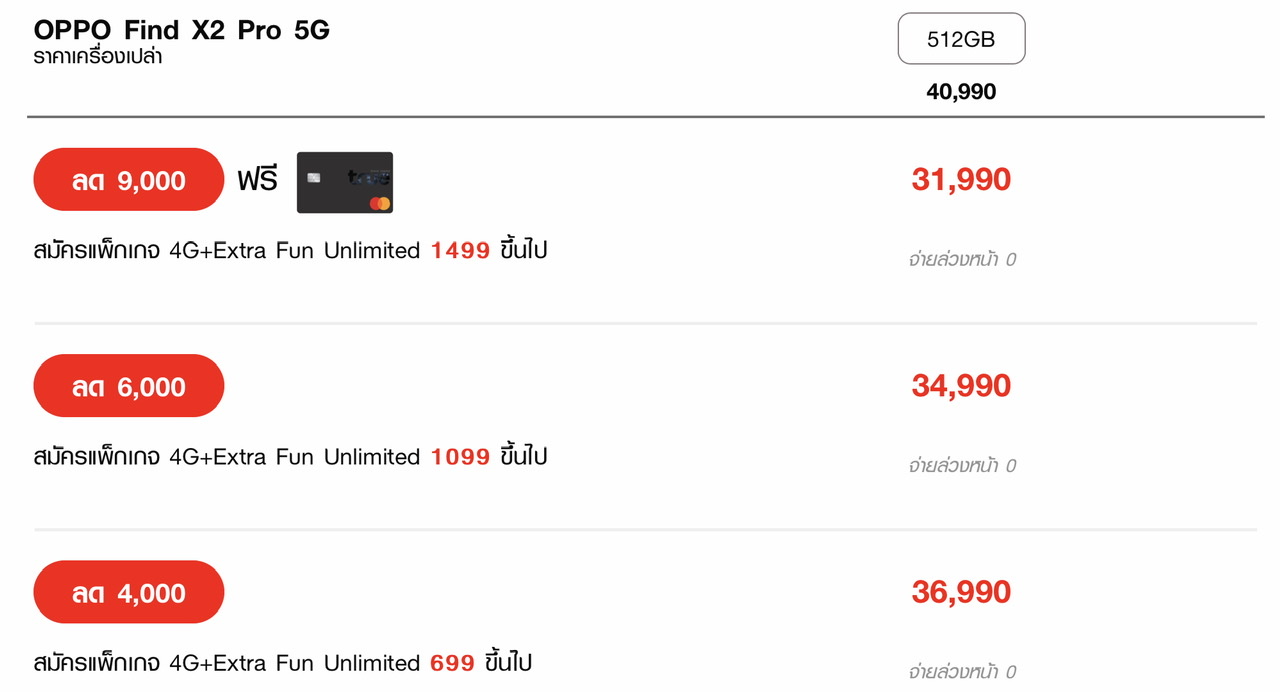
Task: Click the Mastercard logo on the card
Action: coord(379,203)
